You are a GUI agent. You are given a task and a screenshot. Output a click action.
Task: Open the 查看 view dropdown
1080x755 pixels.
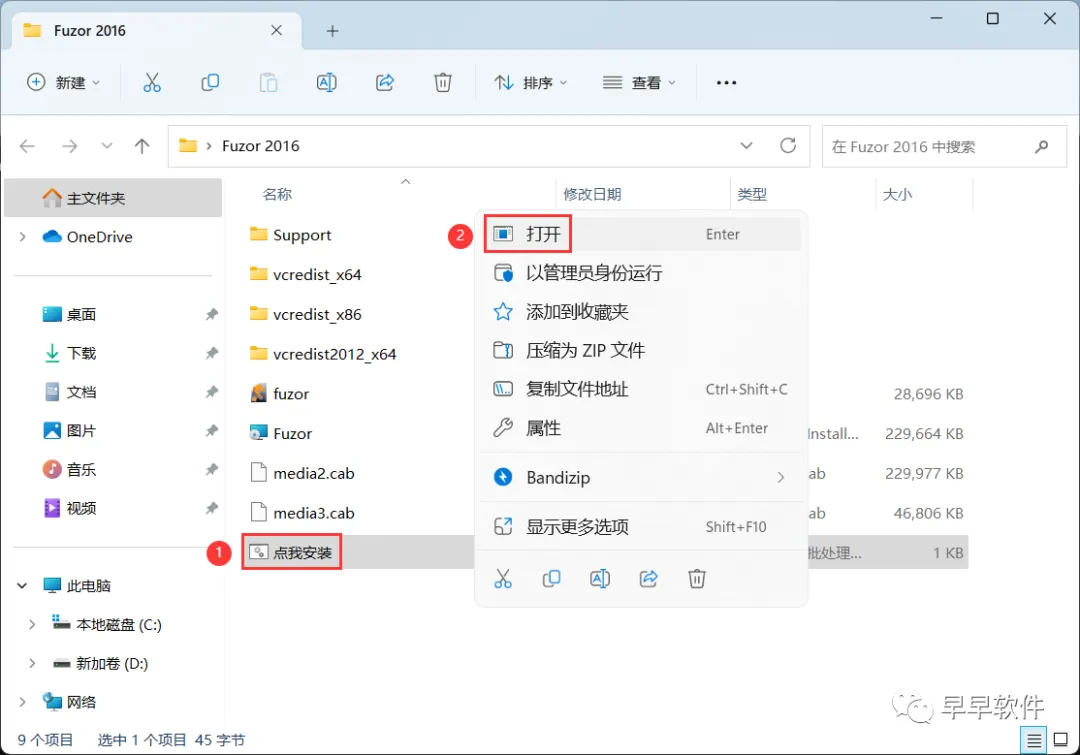pyautogui.click(x=638, y=83)
